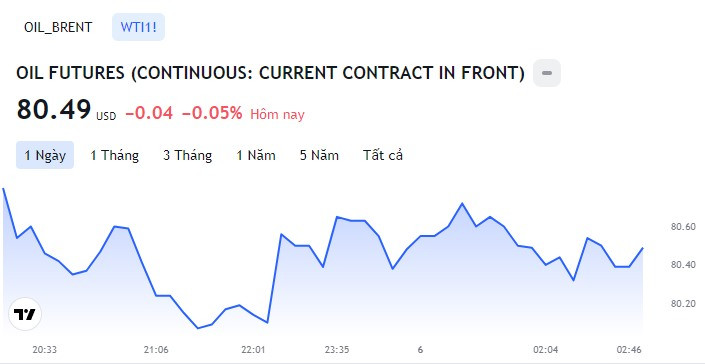Select the WTI1! symbol tab
Screen dimensions: 705x364
138,27
